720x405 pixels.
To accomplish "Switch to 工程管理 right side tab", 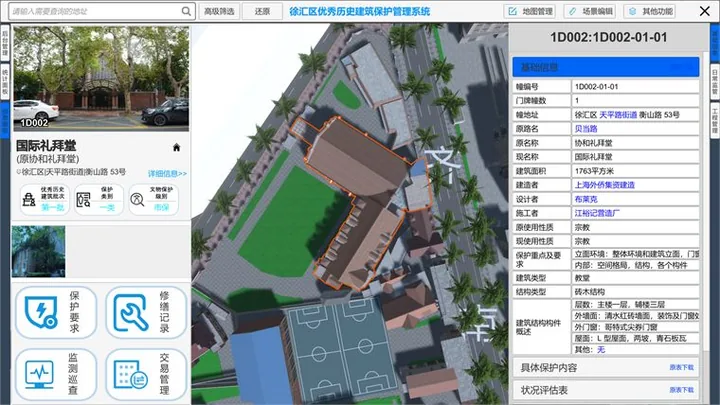I will pos(714,120).
